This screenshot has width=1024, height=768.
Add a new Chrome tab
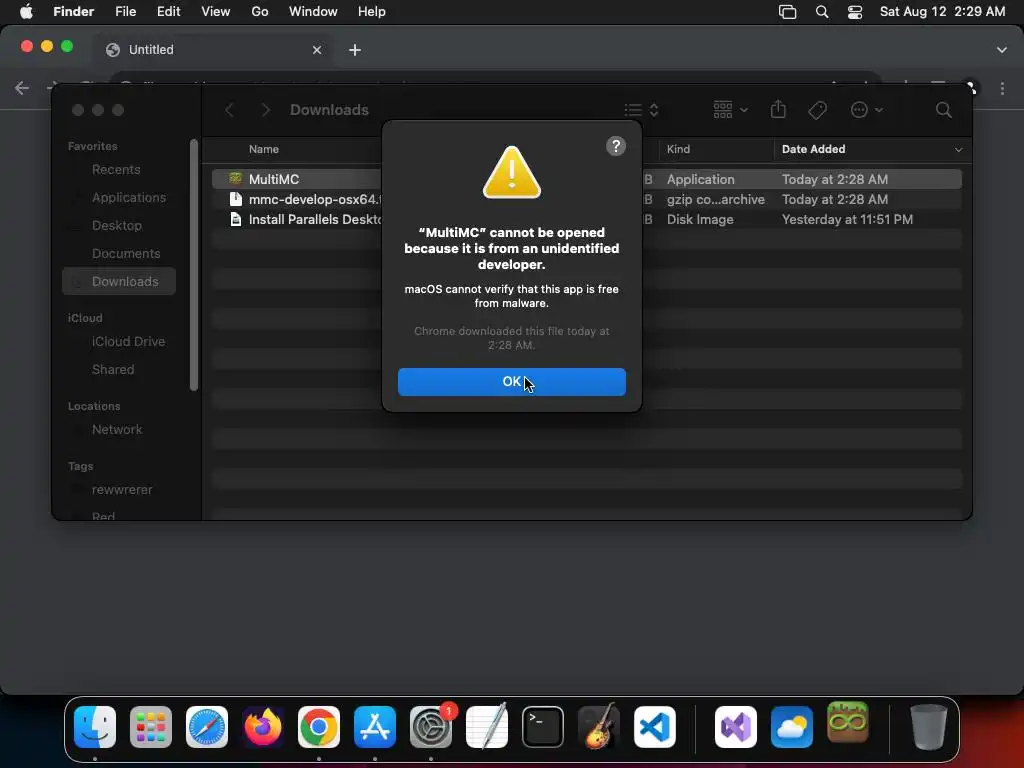355,50
